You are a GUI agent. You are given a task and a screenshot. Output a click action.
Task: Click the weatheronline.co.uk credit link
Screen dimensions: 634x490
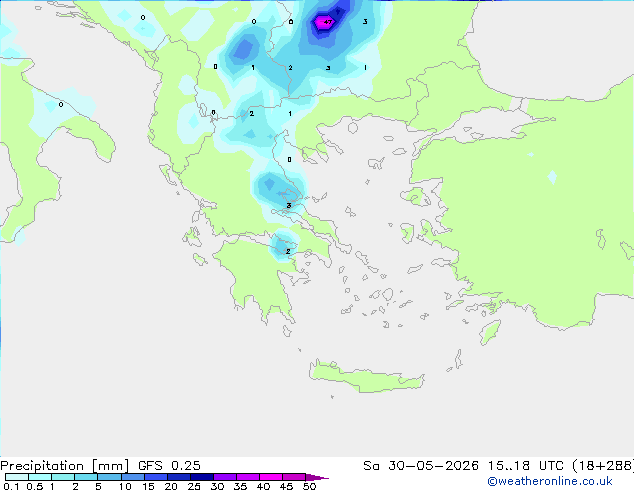[550, 481]
